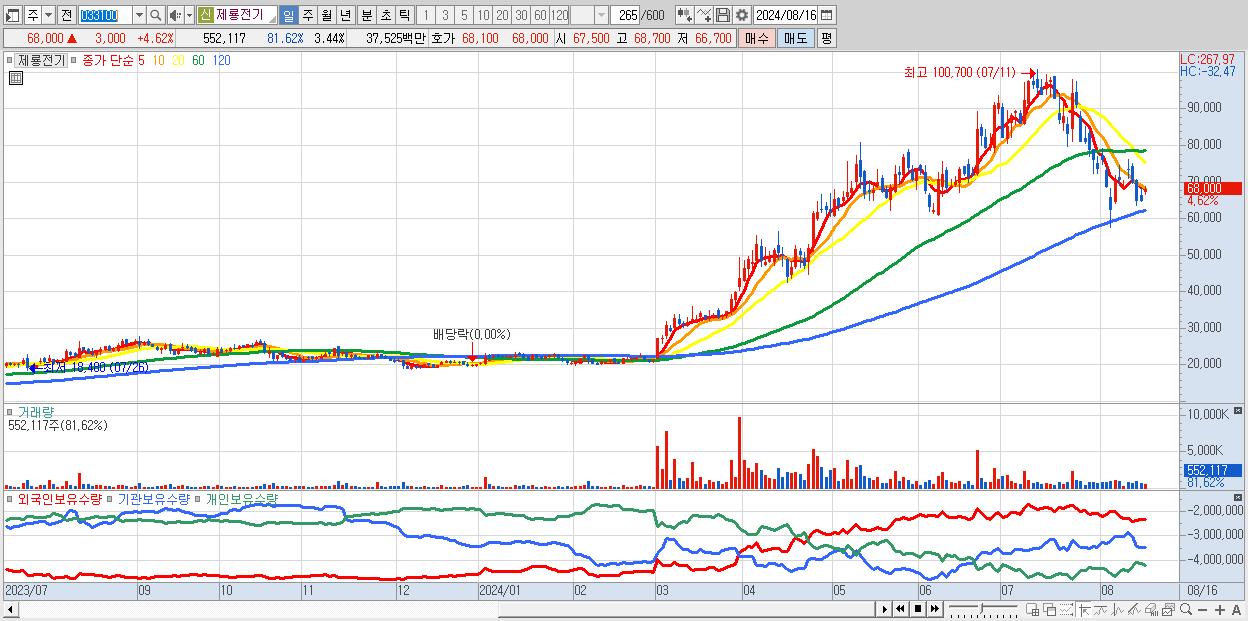Click the replay speed slider at bottom
The image size is (1248, 621).
point(983,609)
